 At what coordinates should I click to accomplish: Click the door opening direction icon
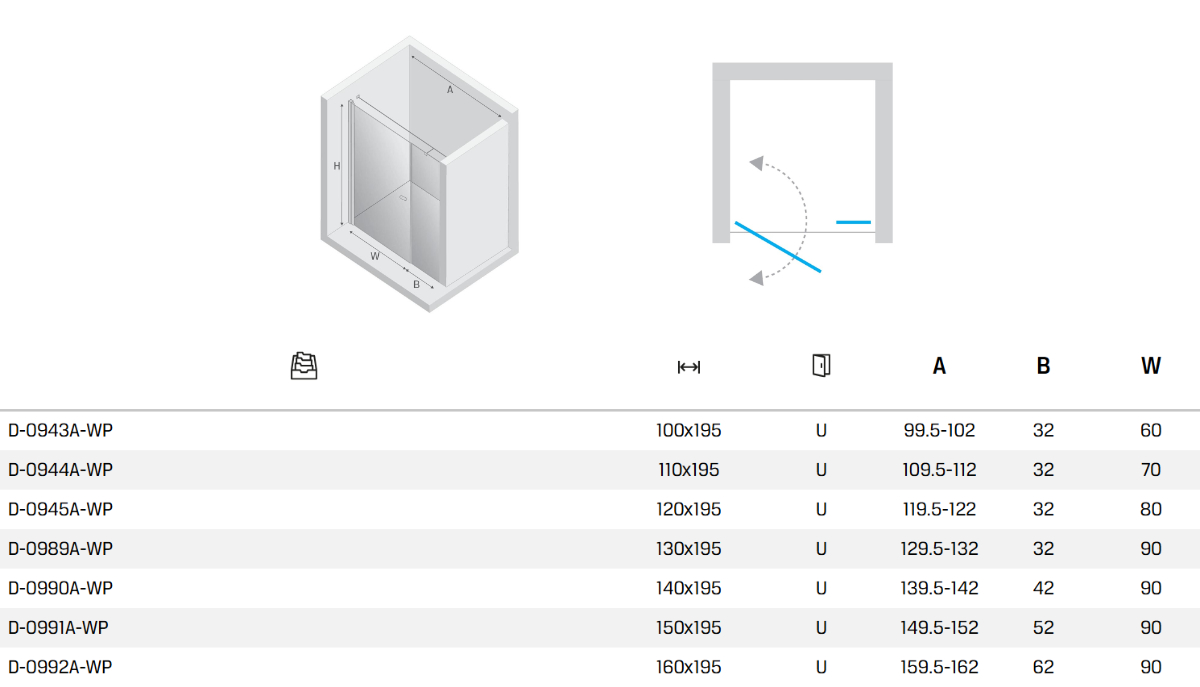click(821, 365)
